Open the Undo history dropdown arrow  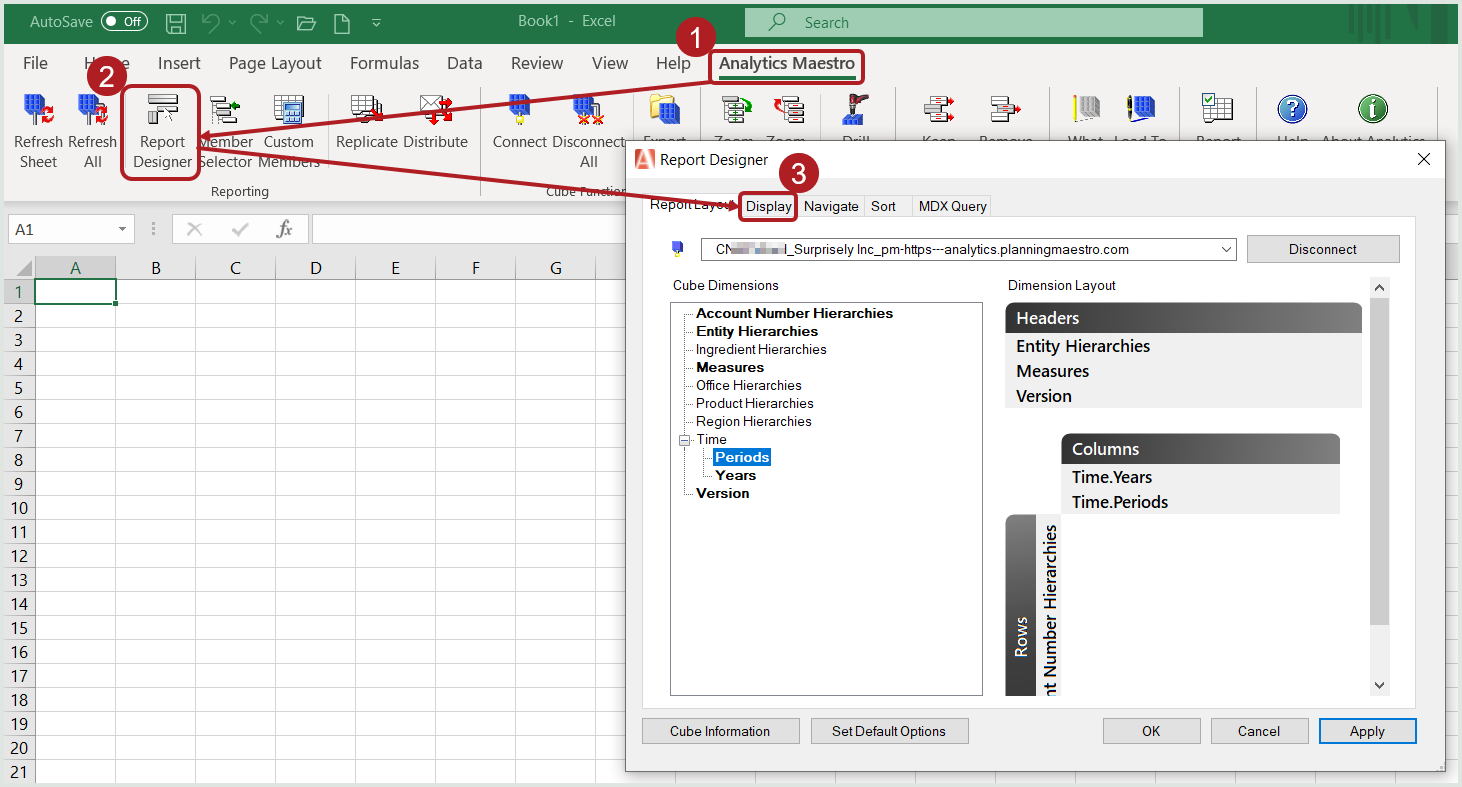point(232,22)
